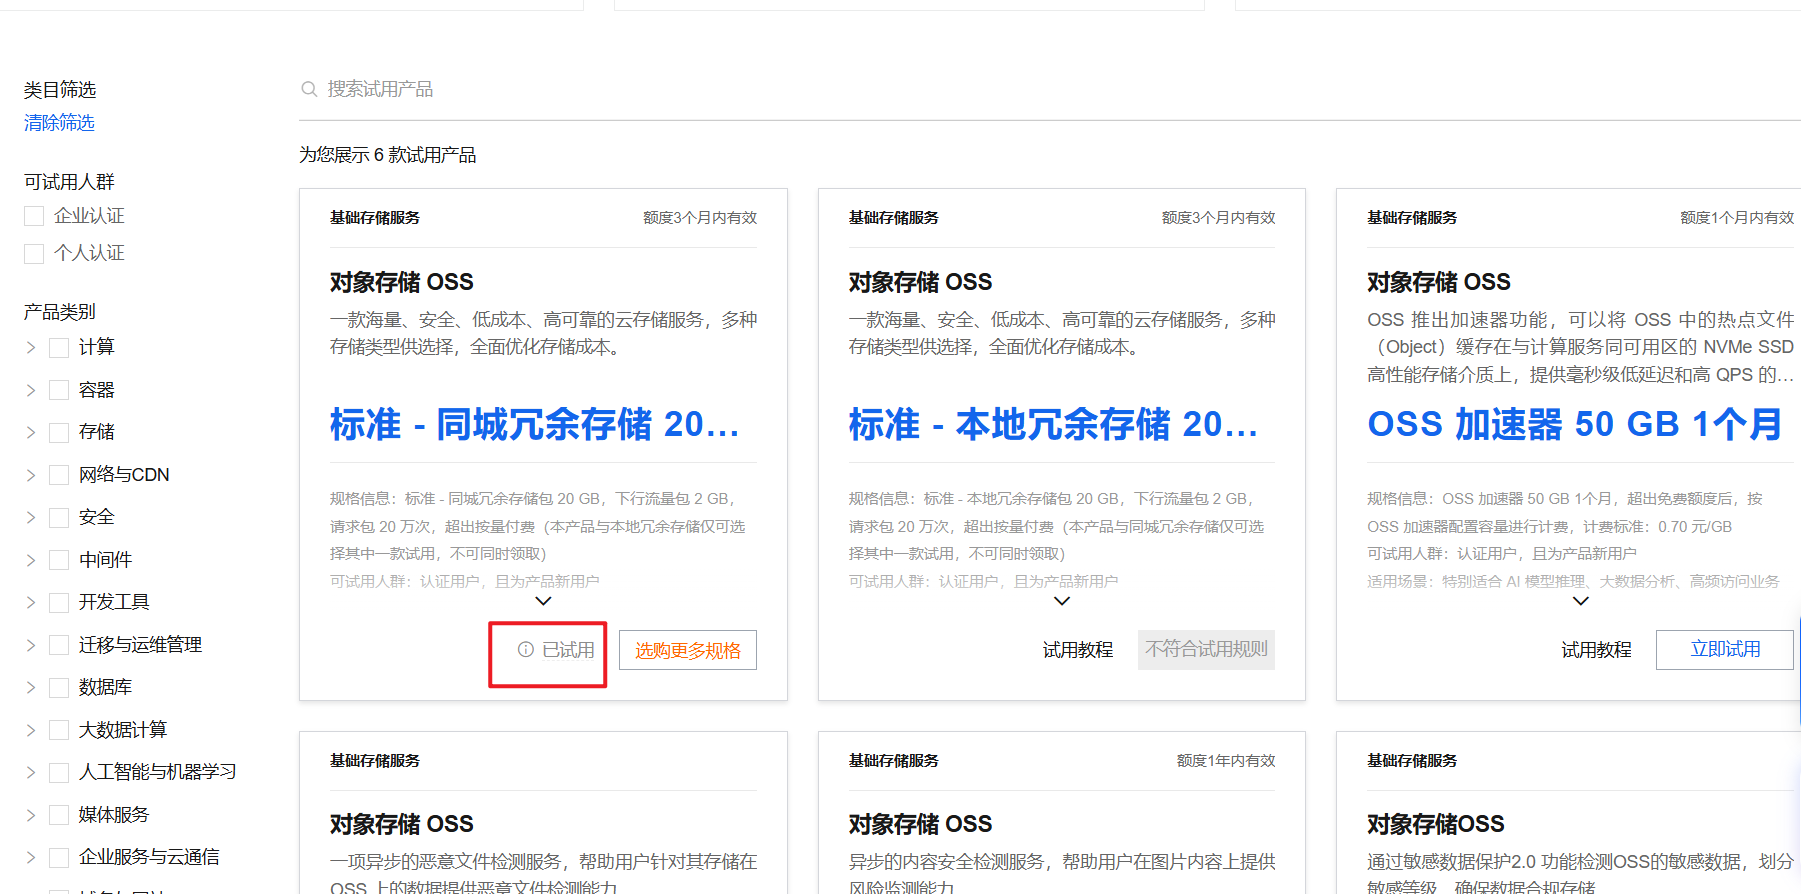The image size is (1801, 894).
Task: Focus the 搜索试用产品 search field
Action: click(x=1050, y=89)
